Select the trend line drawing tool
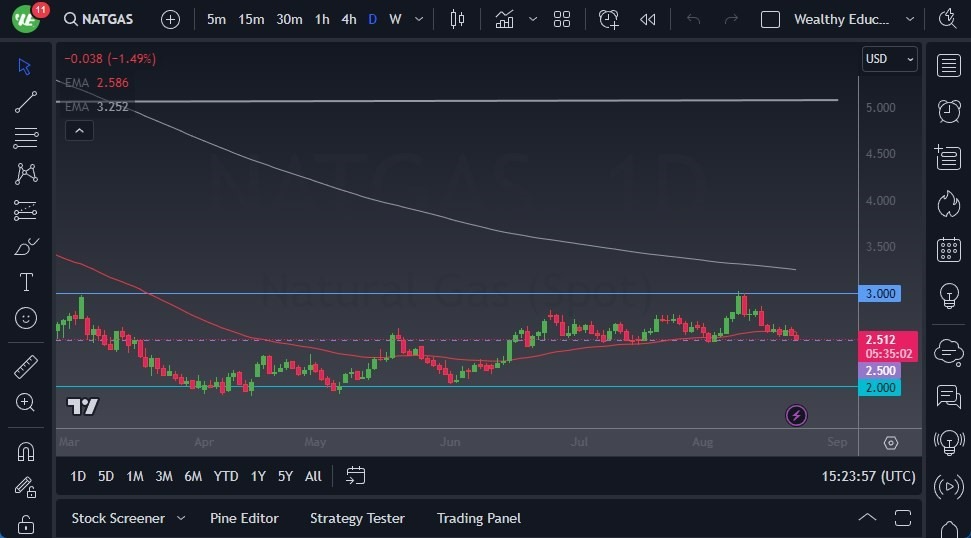Image resolution: width=971 pixels, height=538 pixels. click(26, 102)
